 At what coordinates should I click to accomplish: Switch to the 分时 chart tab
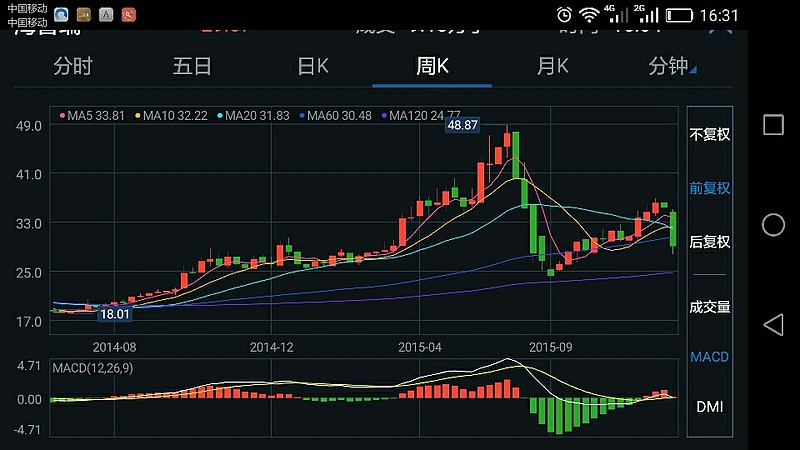click(72, 66)
